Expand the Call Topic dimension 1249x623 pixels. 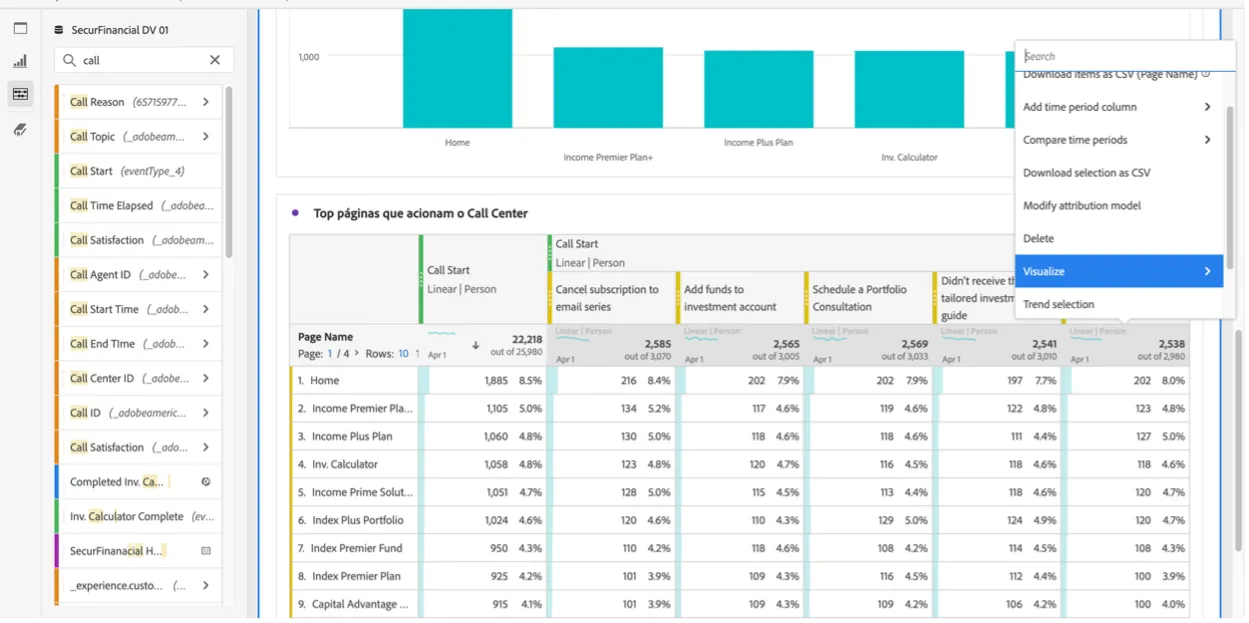click(x=206, y=137)
